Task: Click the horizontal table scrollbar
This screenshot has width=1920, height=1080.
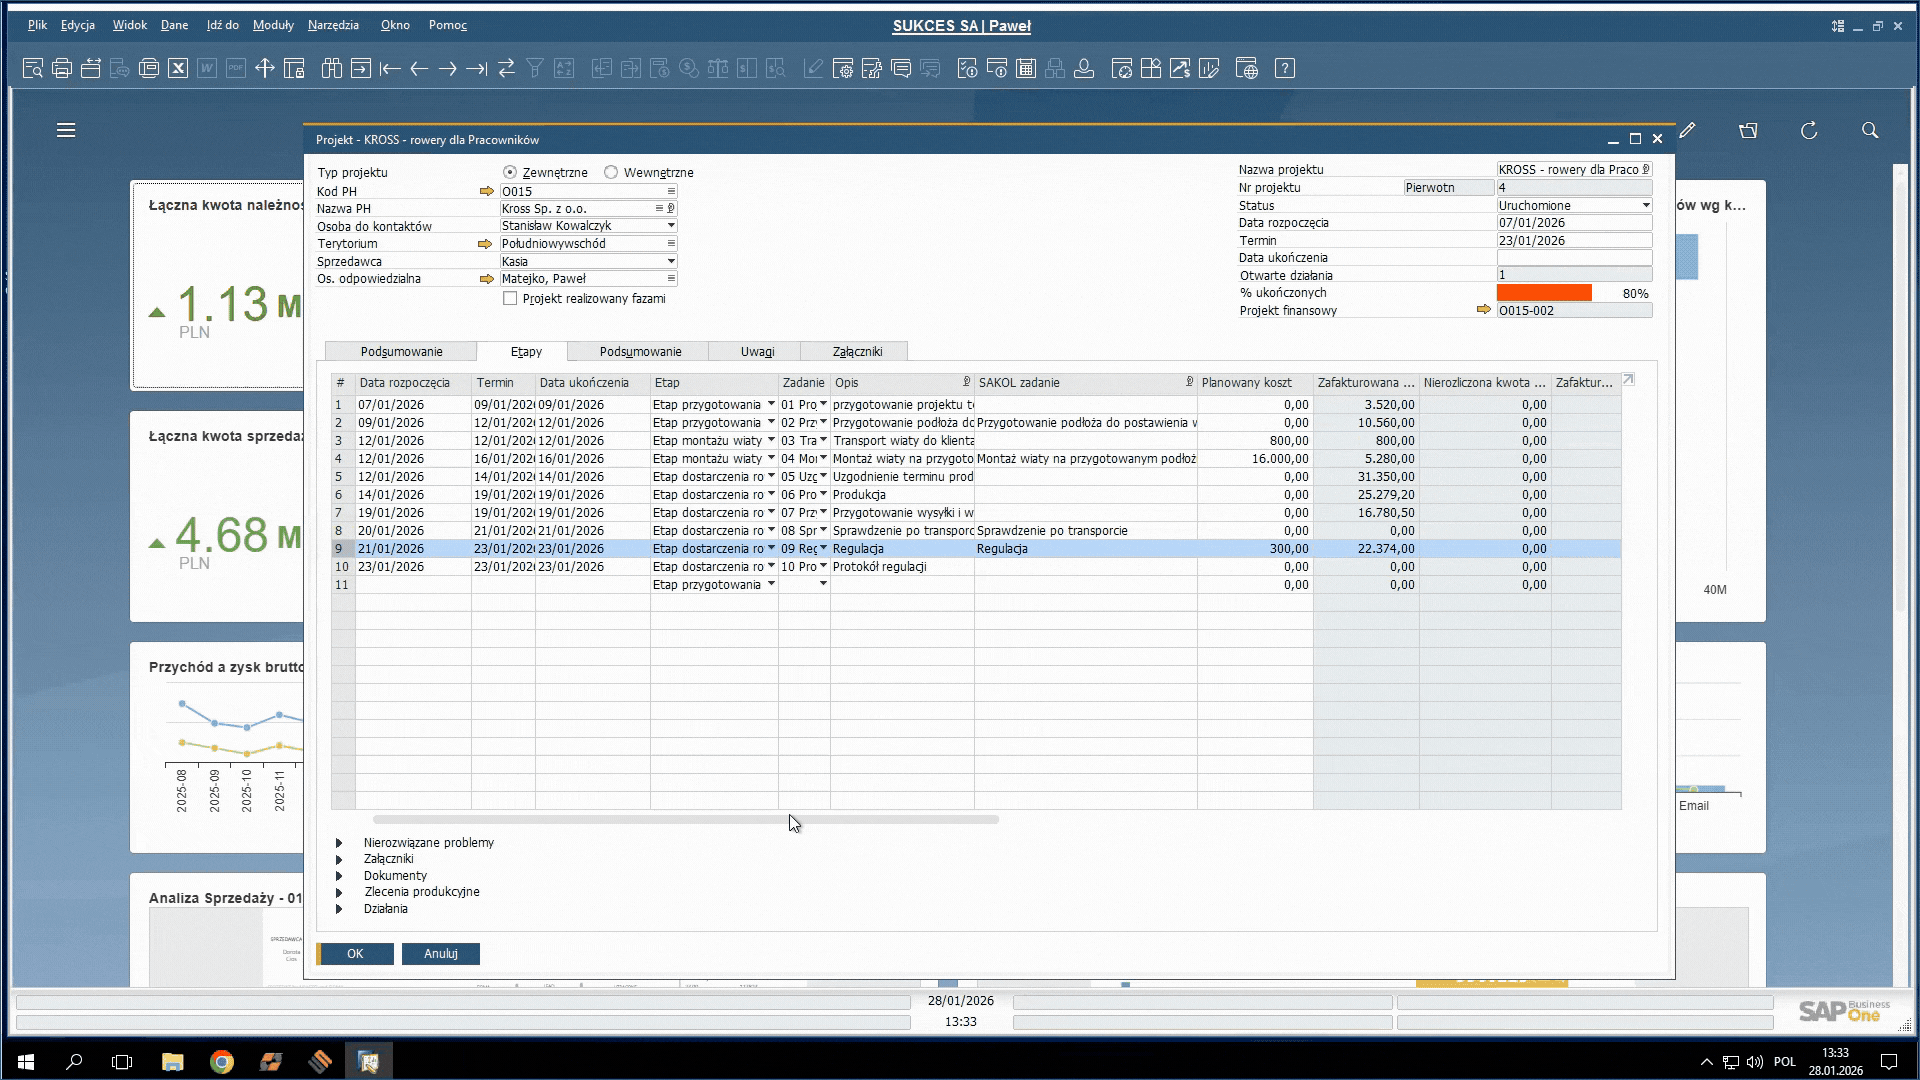Action: (685, 819)
